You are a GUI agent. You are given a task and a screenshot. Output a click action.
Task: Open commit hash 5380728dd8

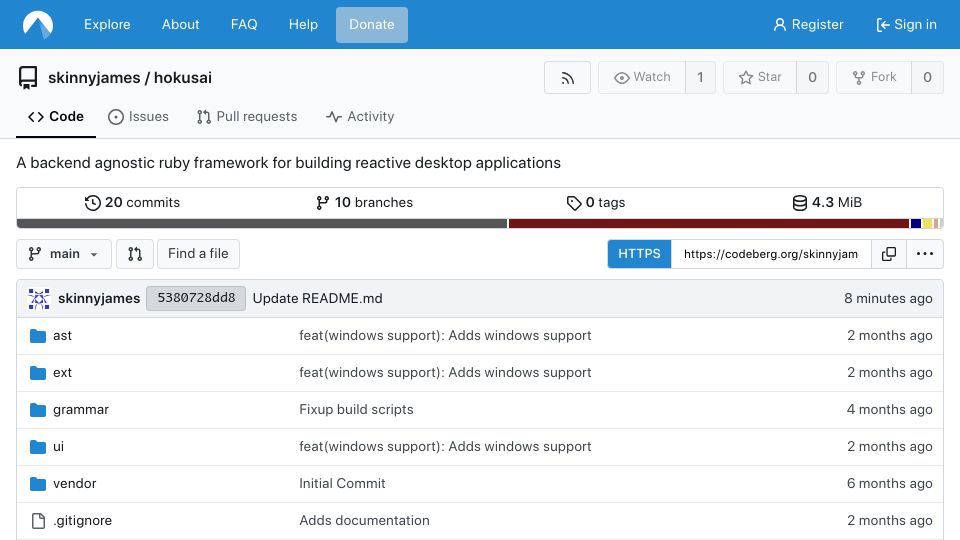point(196,298)
